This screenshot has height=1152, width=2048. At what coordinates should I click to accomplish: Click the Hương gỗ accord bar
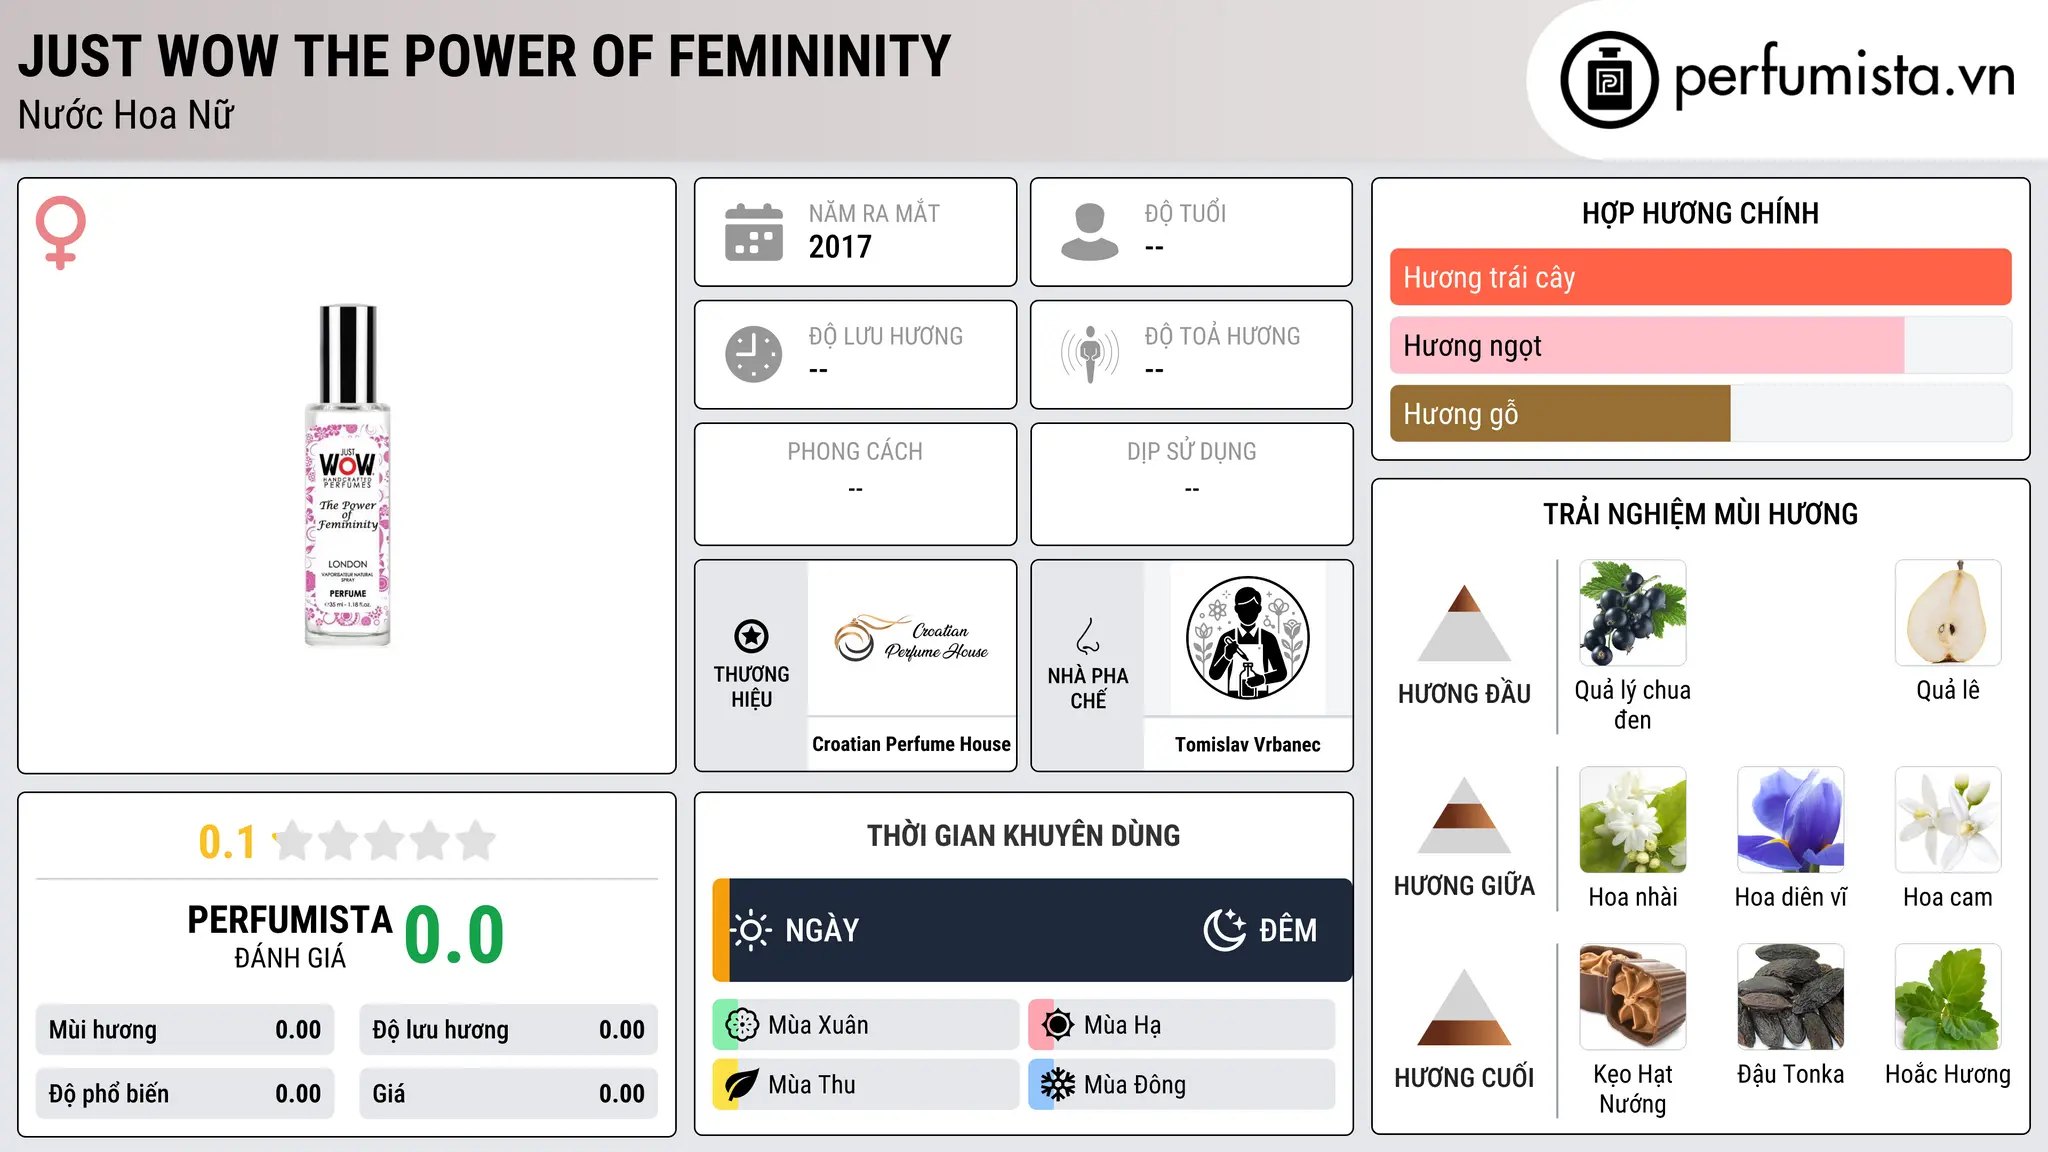point(1700,413)
